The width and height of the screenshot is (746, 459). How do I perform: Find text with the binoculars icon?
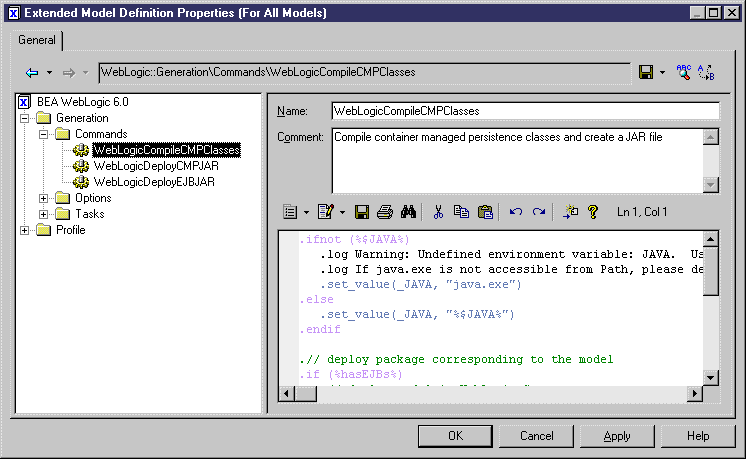(408, 212)
